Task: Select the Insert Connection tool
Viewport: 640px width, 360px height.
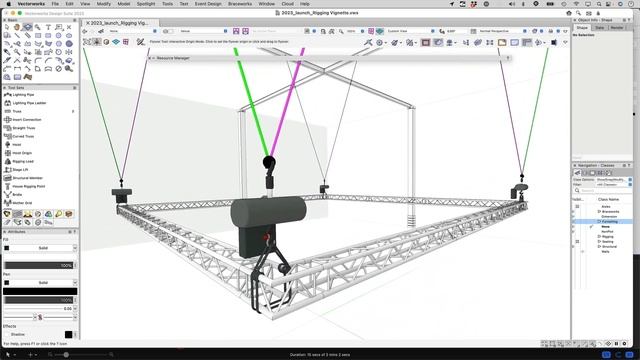Action: coord(27,120)
